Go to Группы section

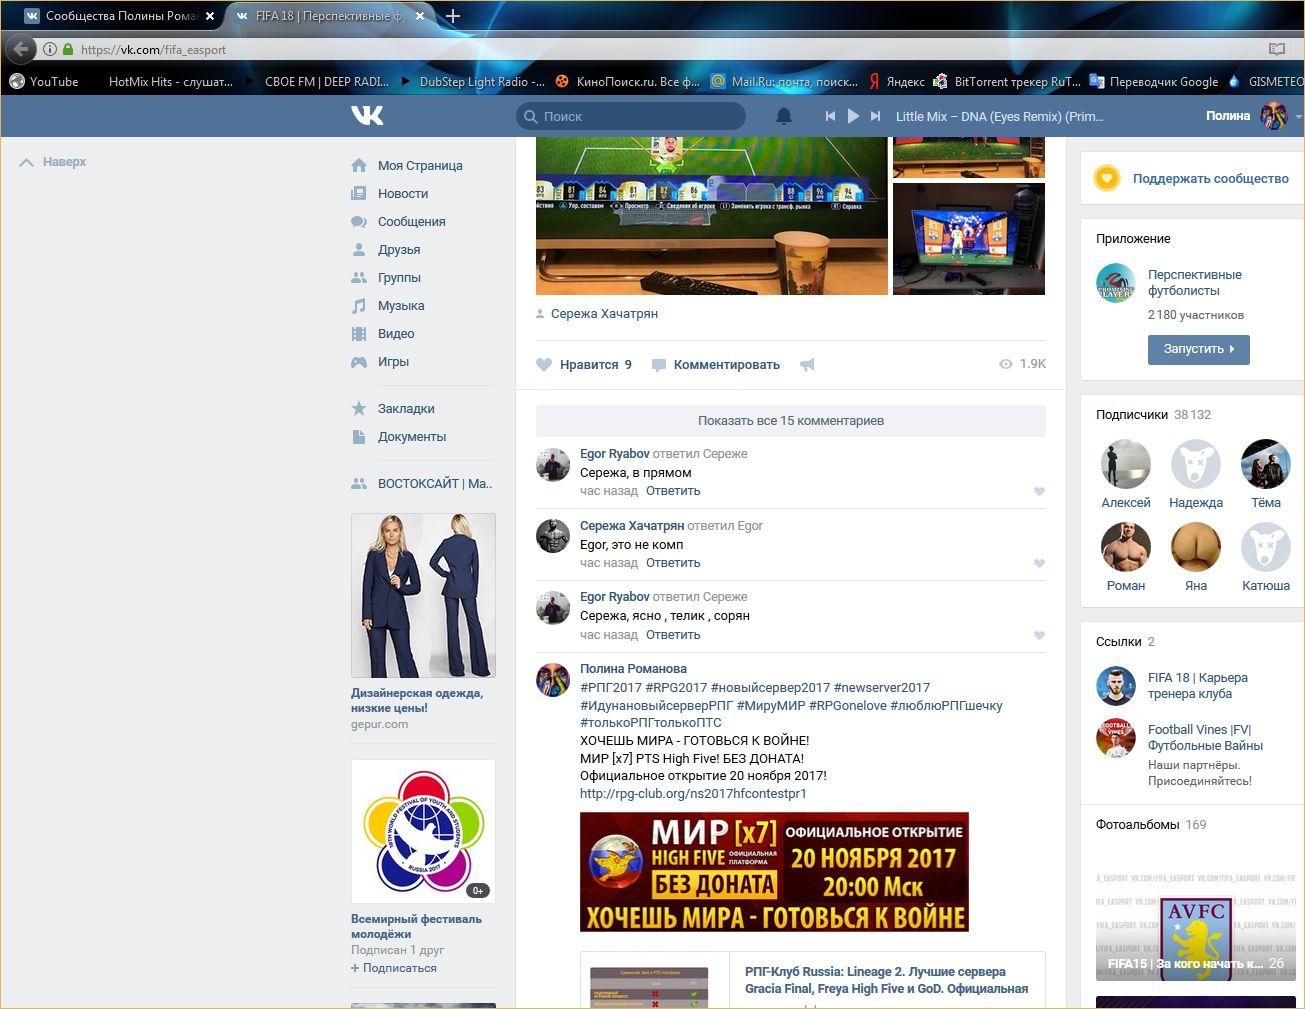point(399,277)
